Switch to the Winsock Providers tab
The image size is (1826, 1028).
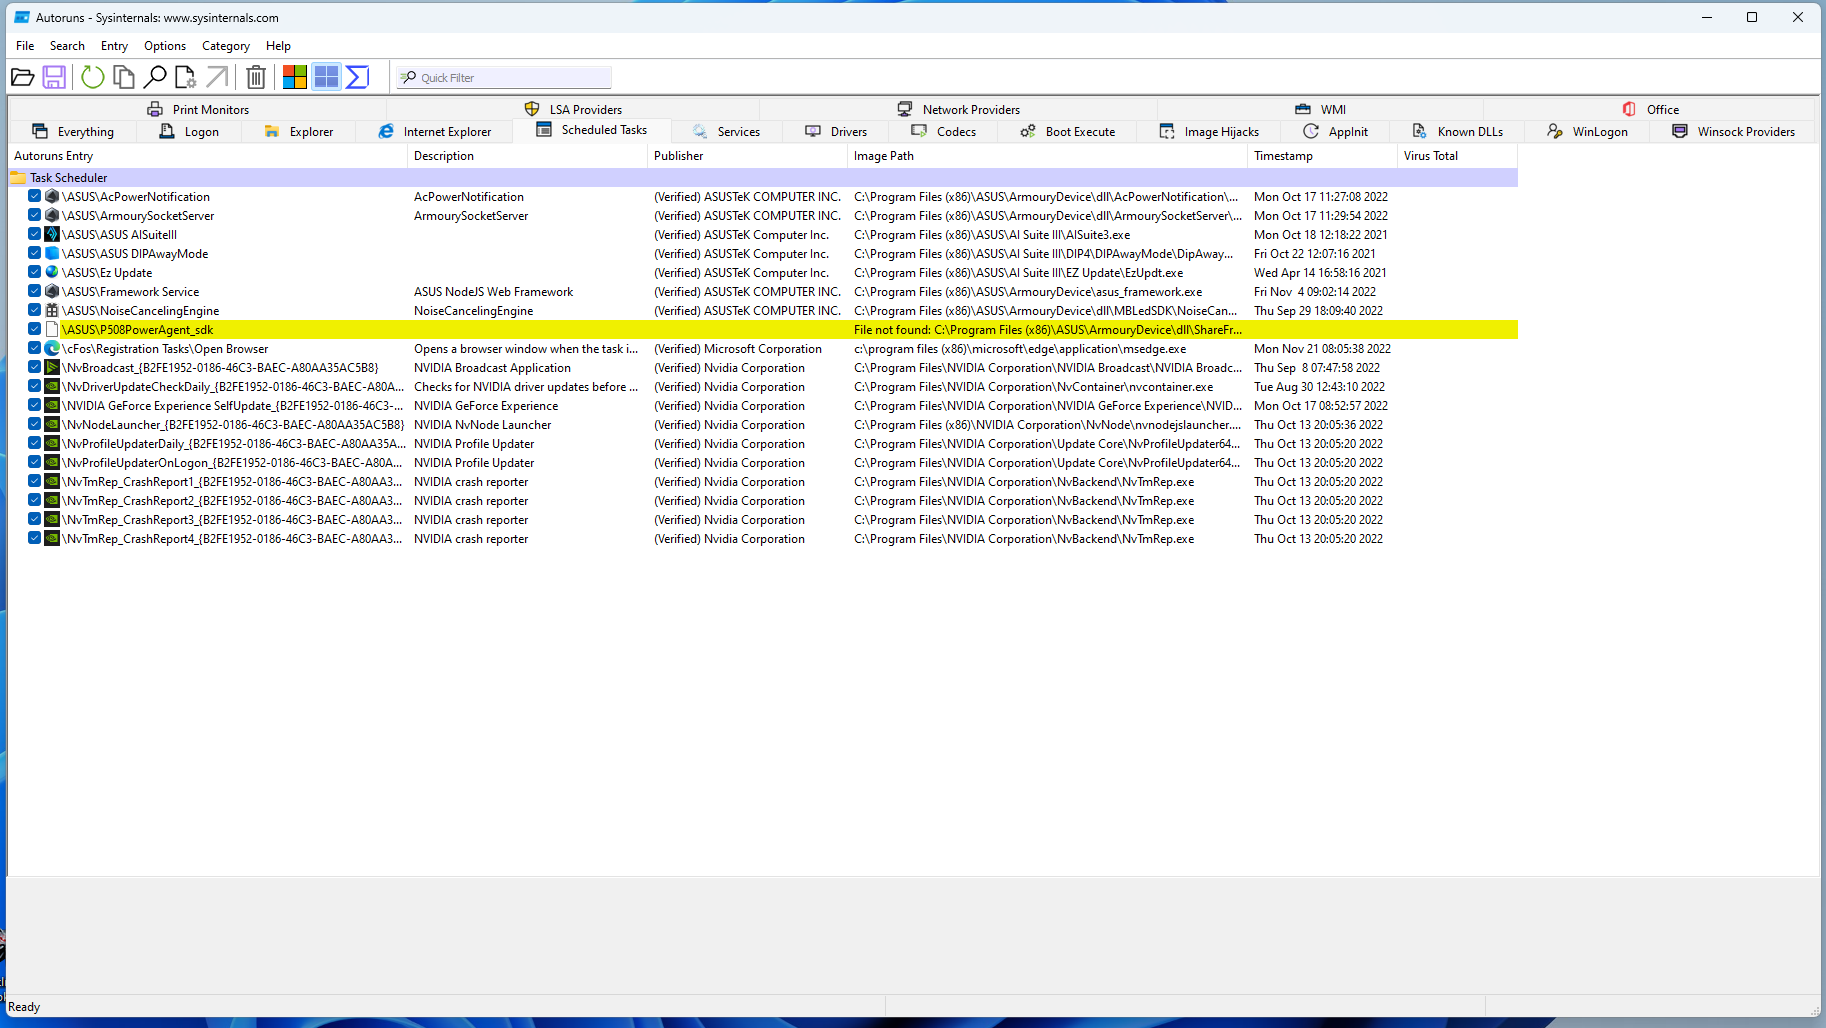coord(1734,132)
